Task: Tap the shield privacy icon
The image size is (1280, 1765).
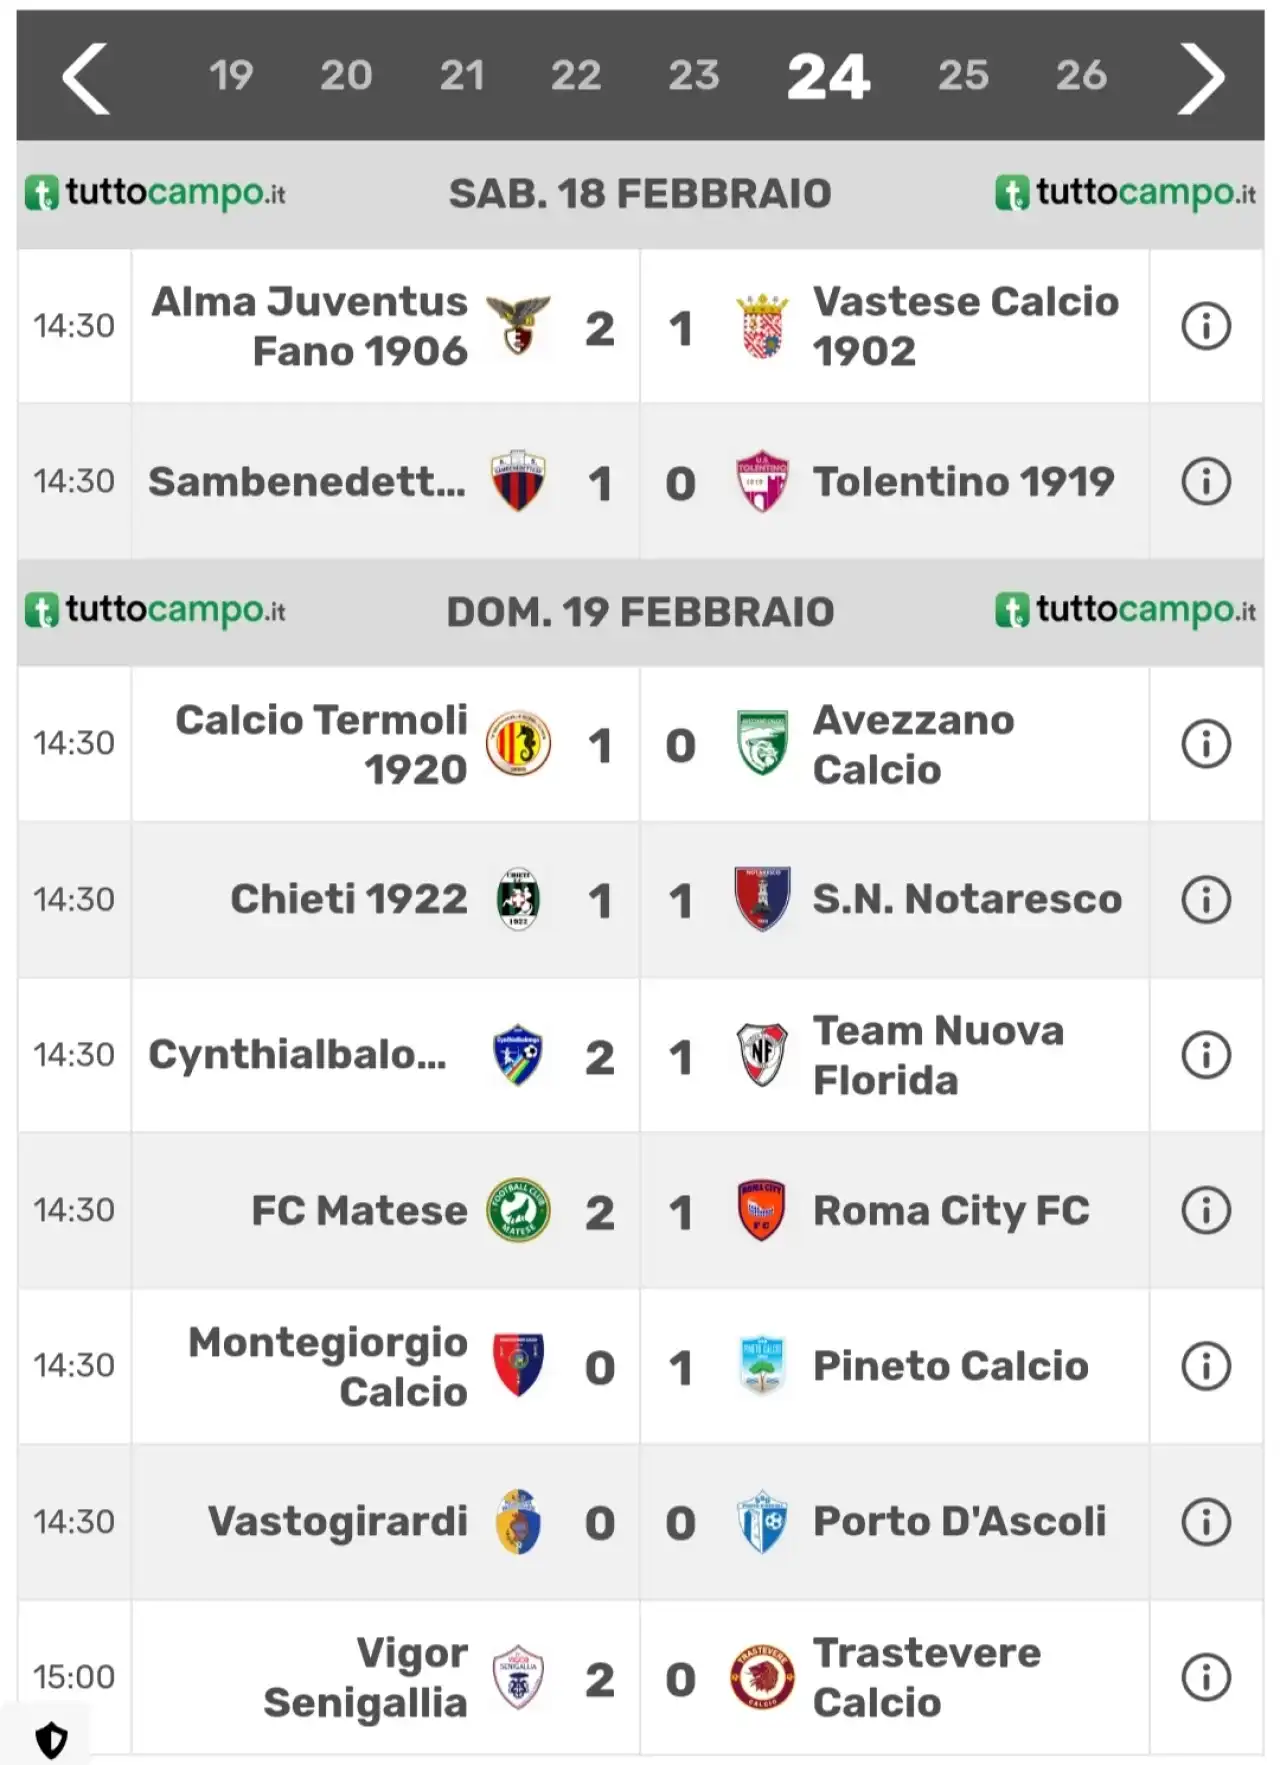Action: click(51, 1740)
